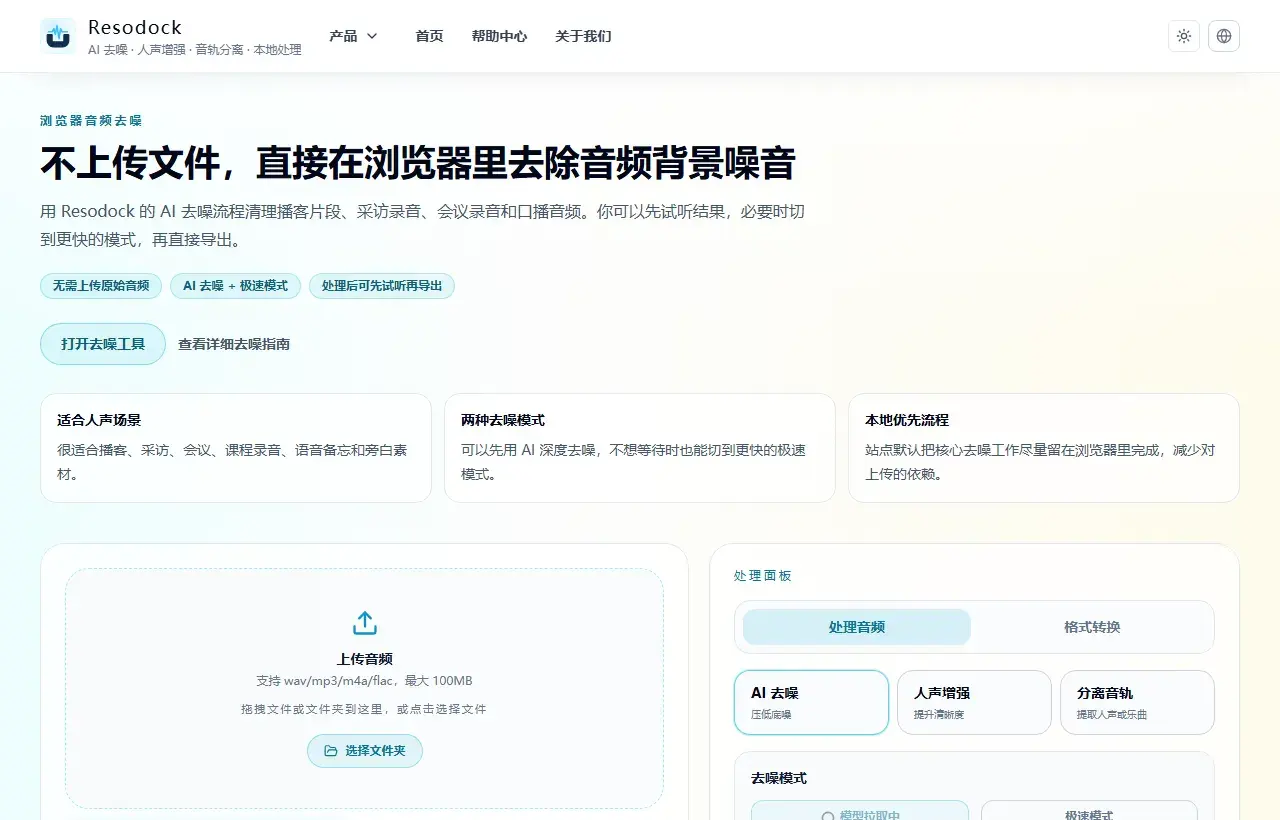Image resolution: width=1280 pixels, height=820 pixels.
Task: Click the 处理后可先试听再导出 tag
Action: [x=382, y=286]
